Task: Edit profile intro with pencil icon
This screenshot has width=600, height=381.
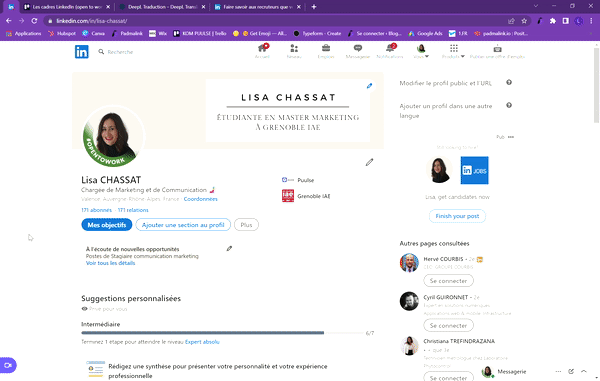Action: [369, 163]
